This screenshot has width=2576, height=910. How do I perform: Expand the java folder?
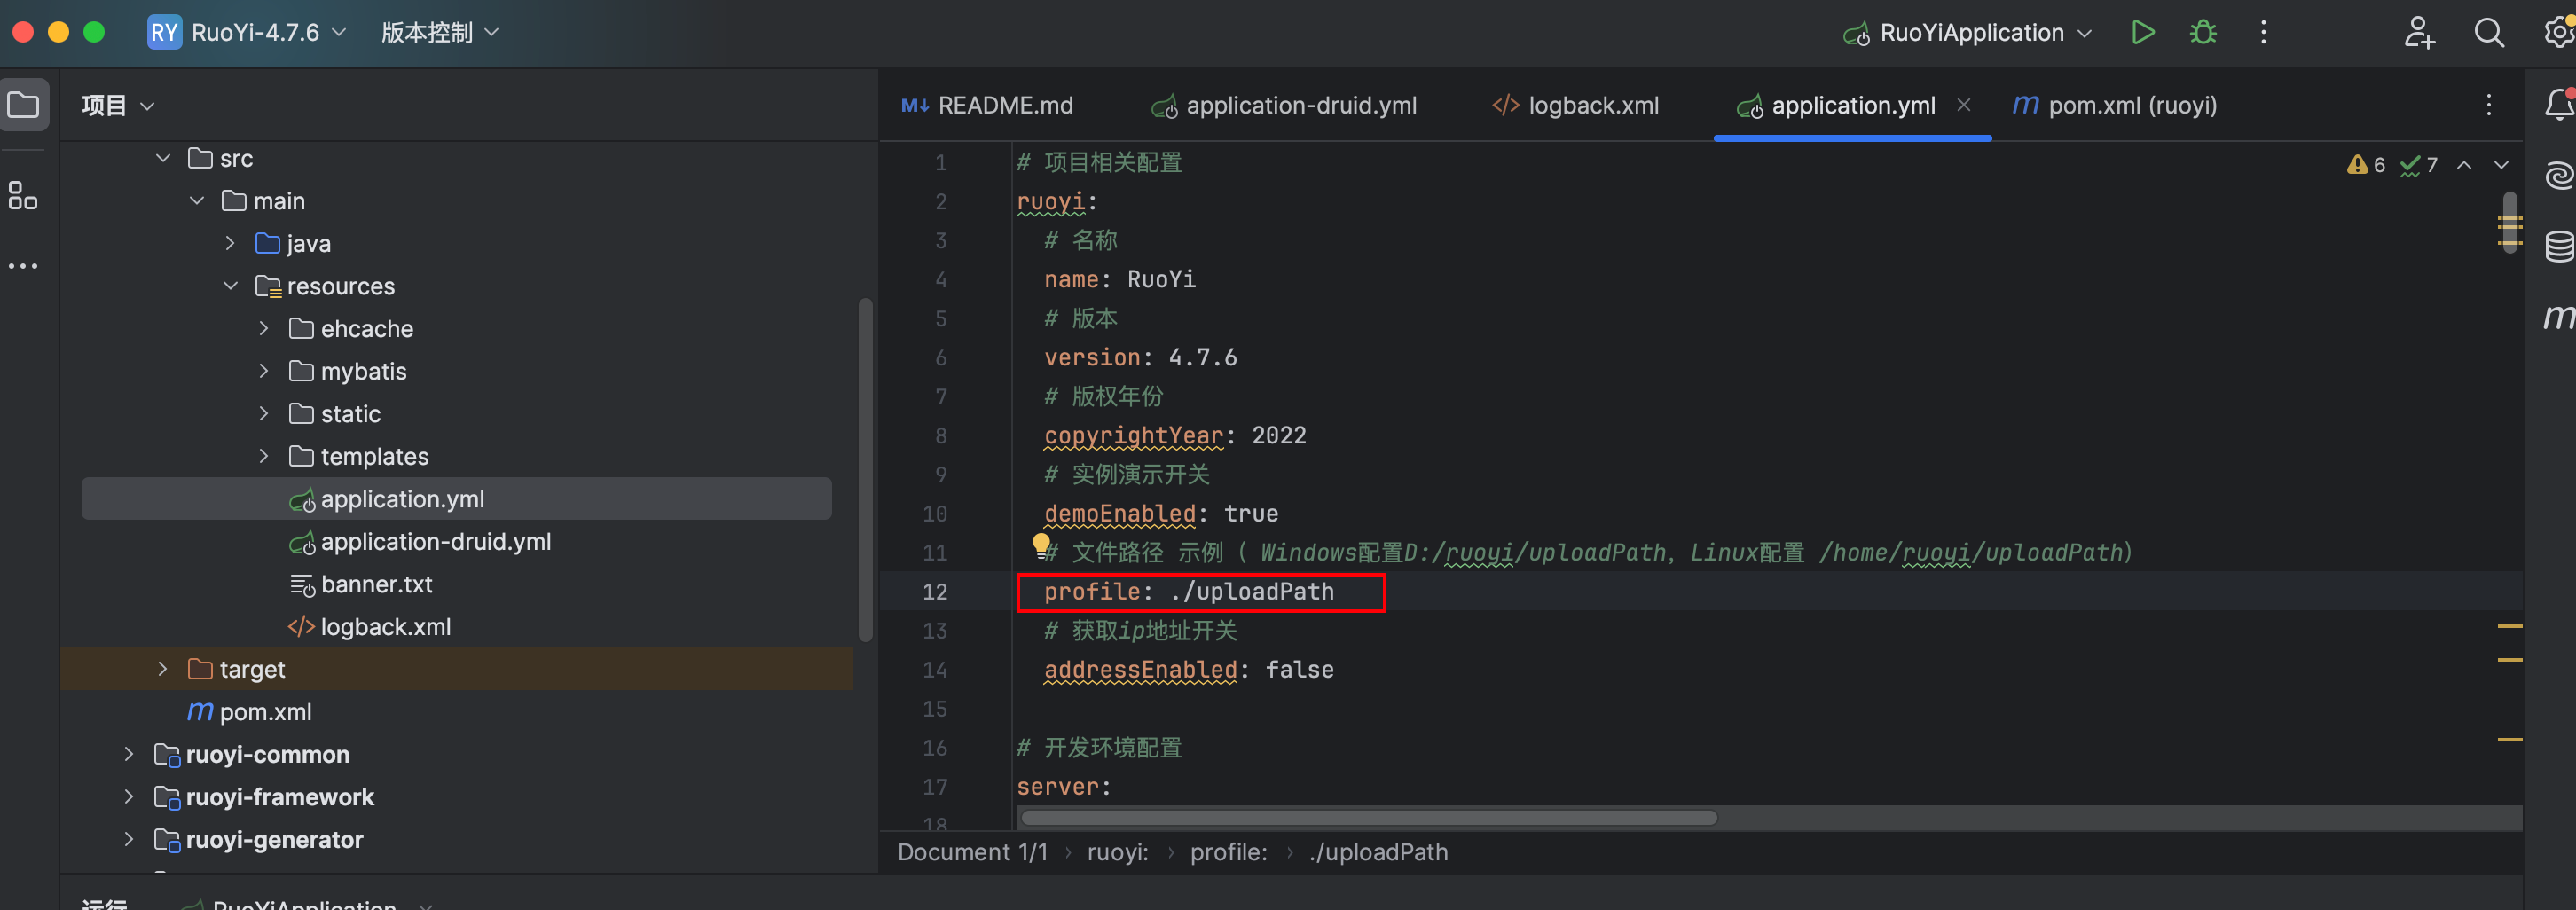click(x=231, y=243)
